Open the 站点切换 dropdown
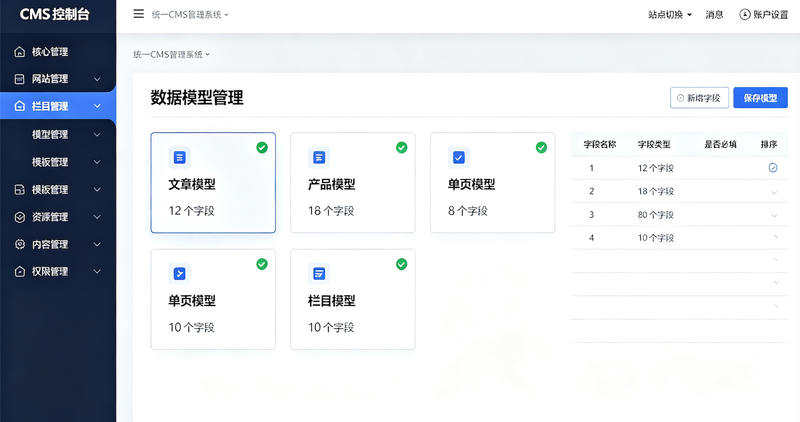 (x=669, y=15)
